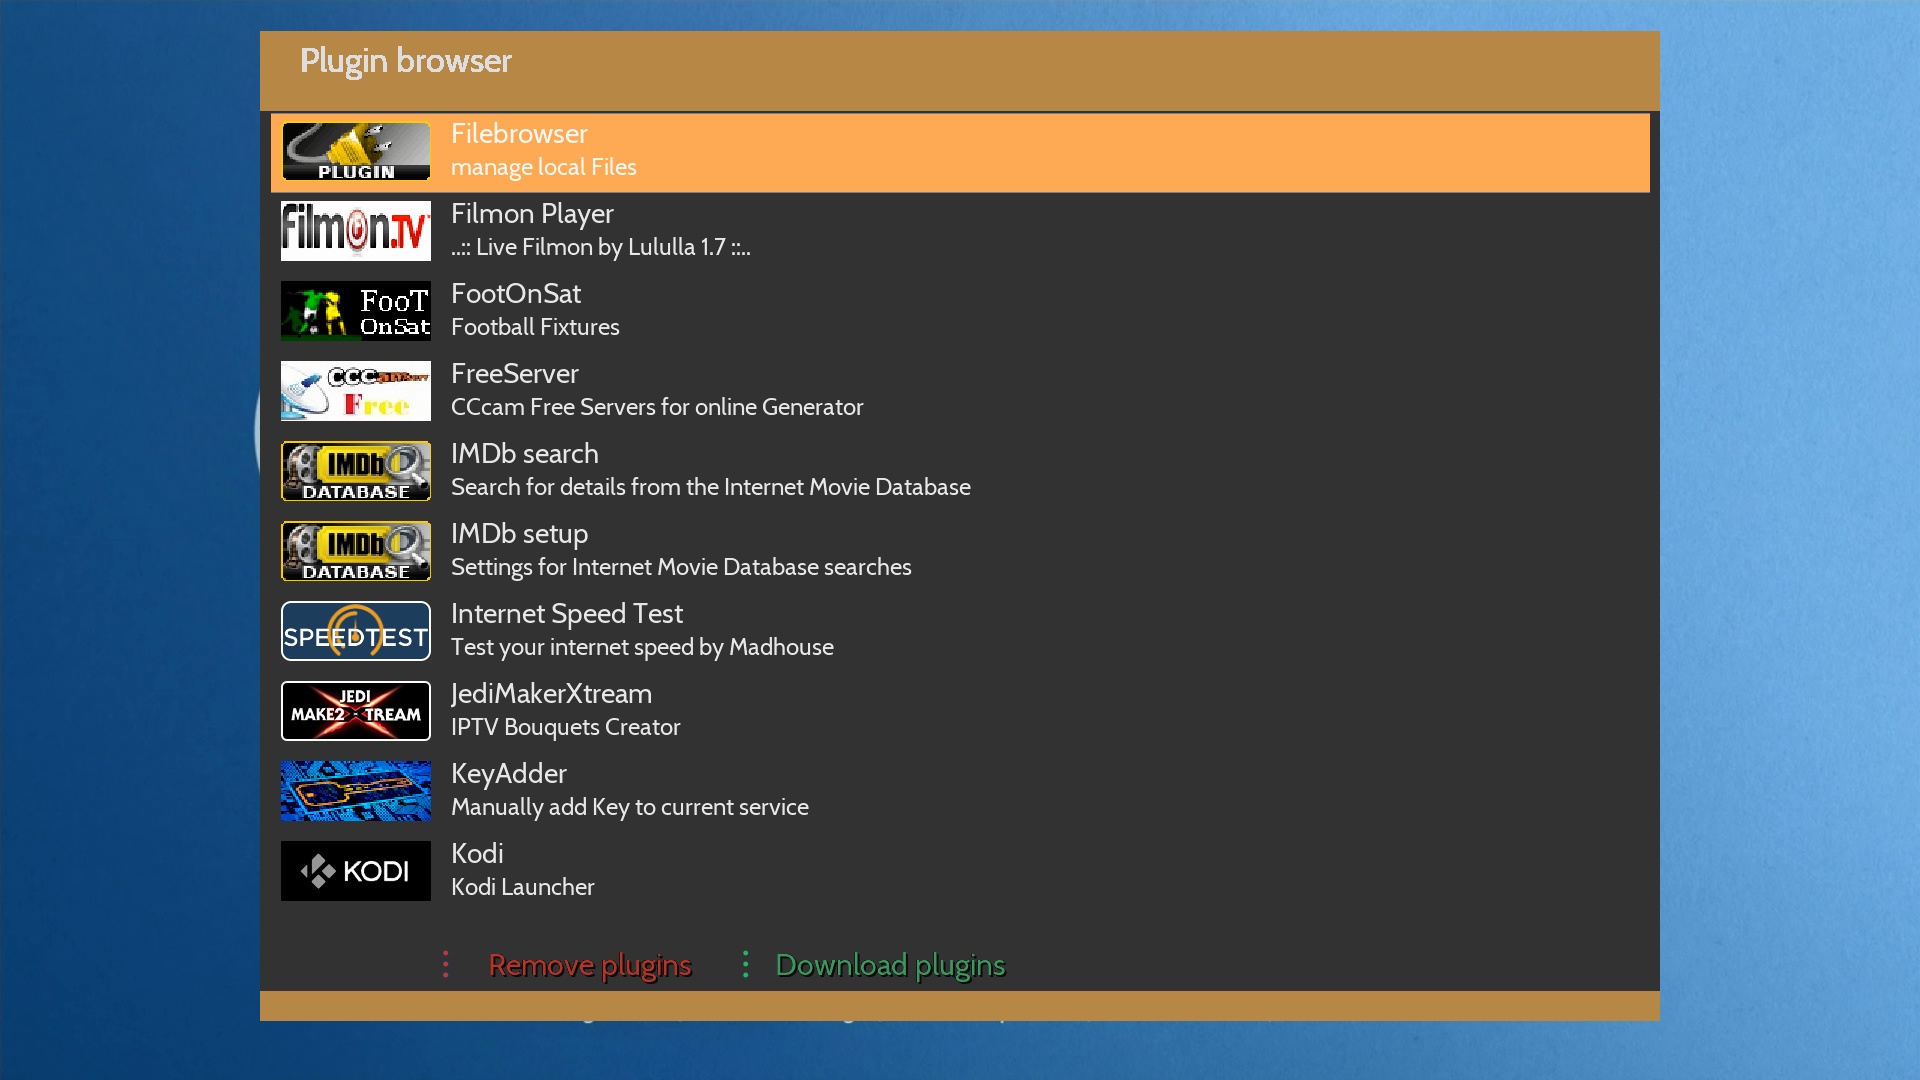Select the IMDb setup title

(520, 534)
